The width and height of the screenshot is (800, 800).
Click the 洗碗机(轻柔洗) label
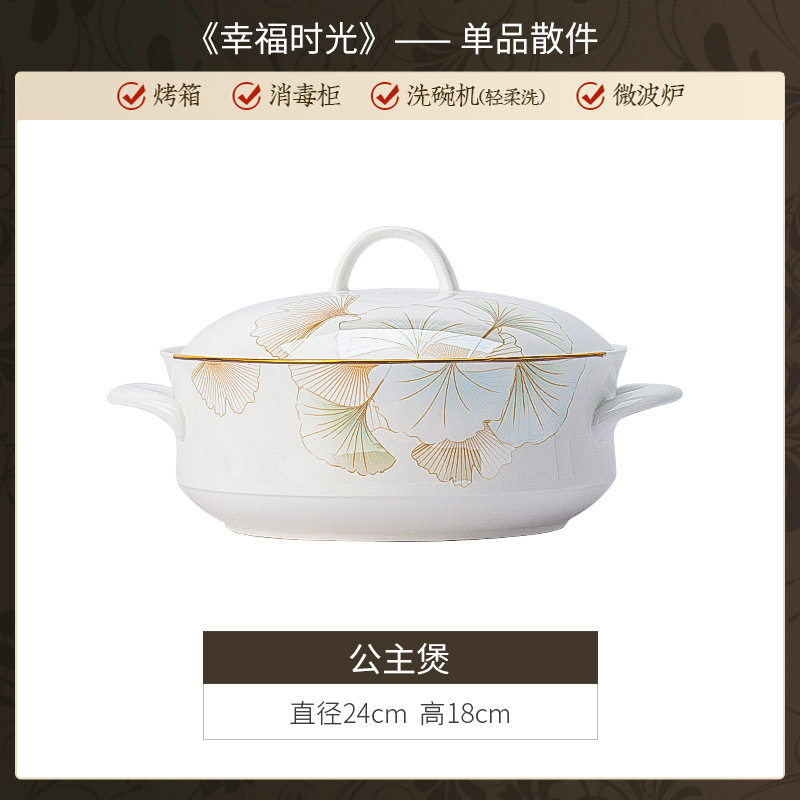pyautogui.click(x=476, y=96)
